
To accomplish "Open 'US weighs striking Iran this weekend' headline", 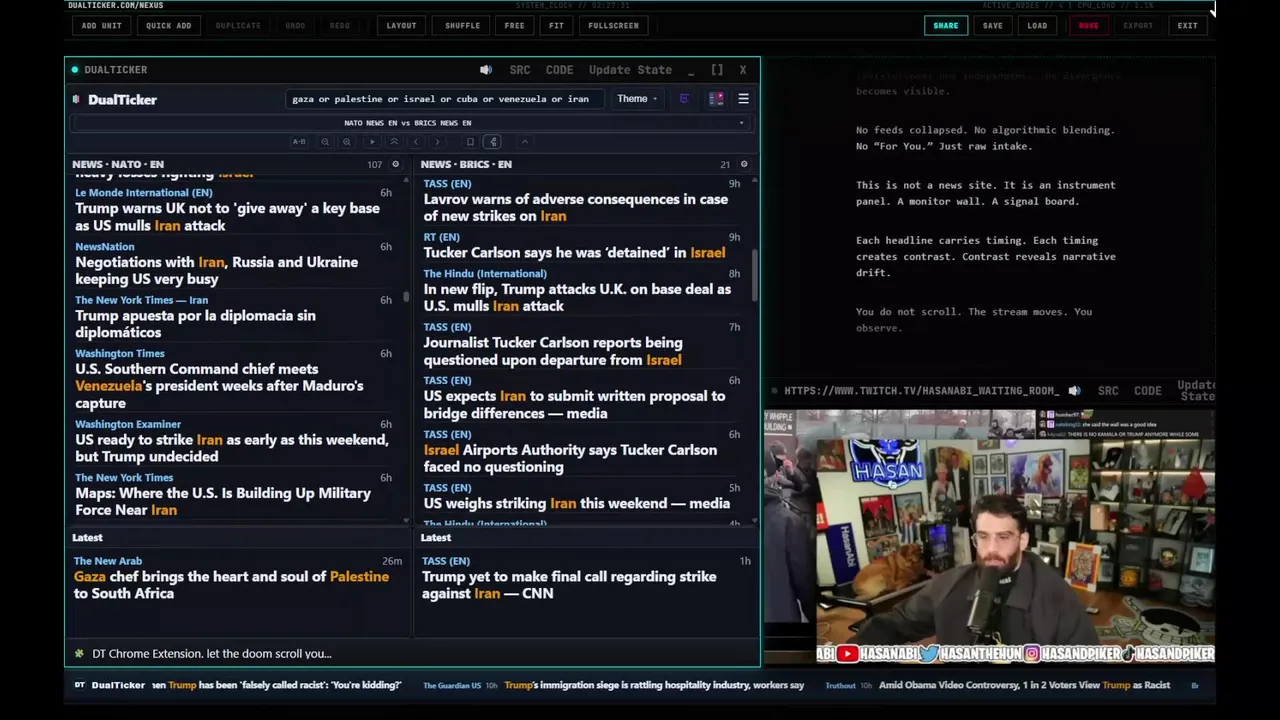I will click(x=576, y=503).
